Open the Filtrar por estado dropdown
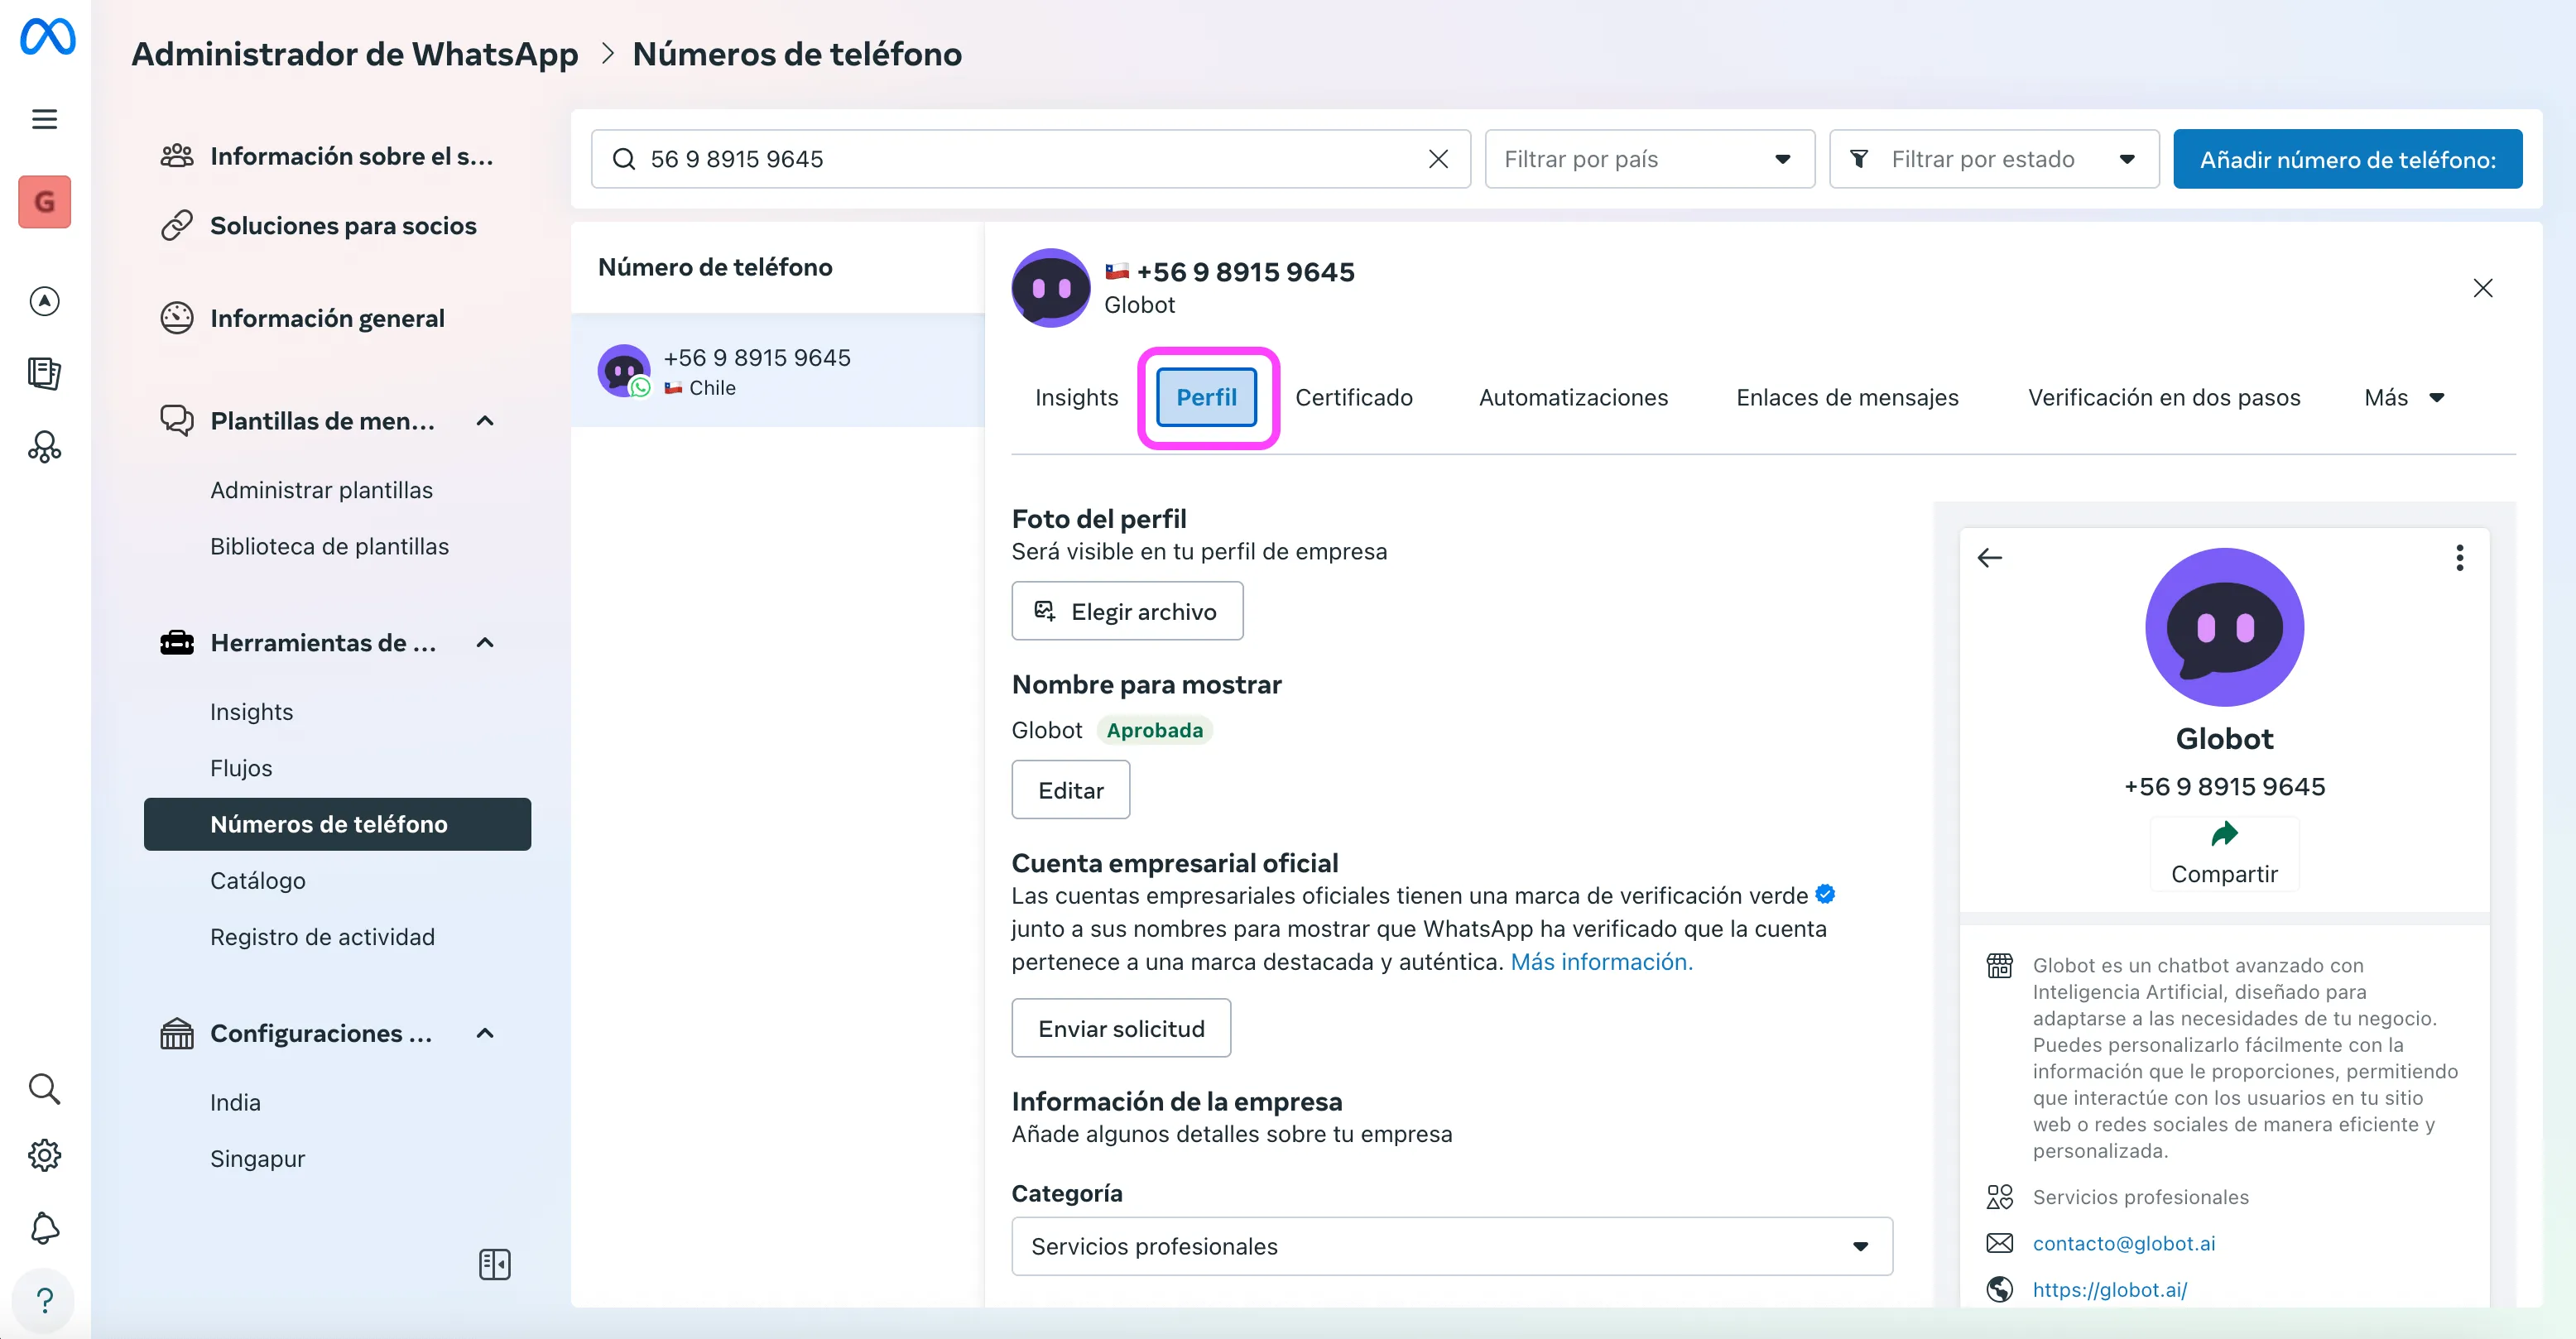Screen dimensions: 2576x1339 (x=1992, y=159)
